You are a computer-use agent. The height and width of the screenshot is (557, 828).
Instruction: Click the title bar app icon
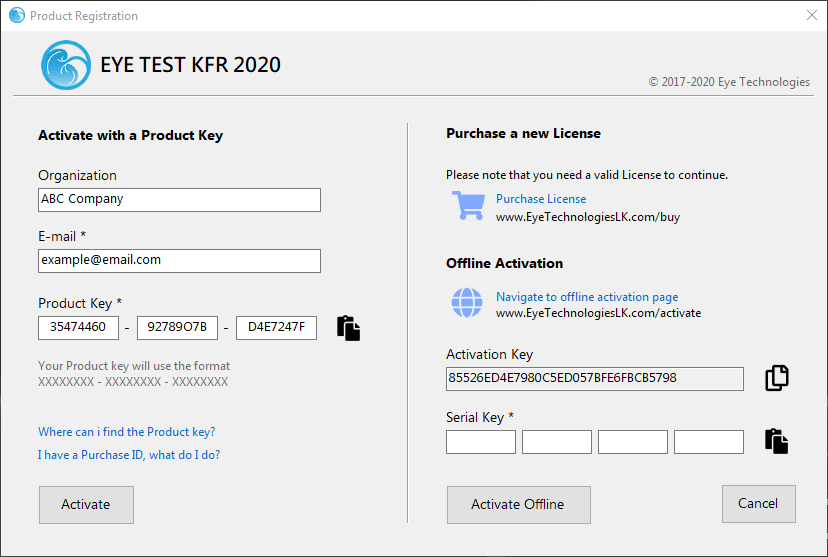point(17,15)
